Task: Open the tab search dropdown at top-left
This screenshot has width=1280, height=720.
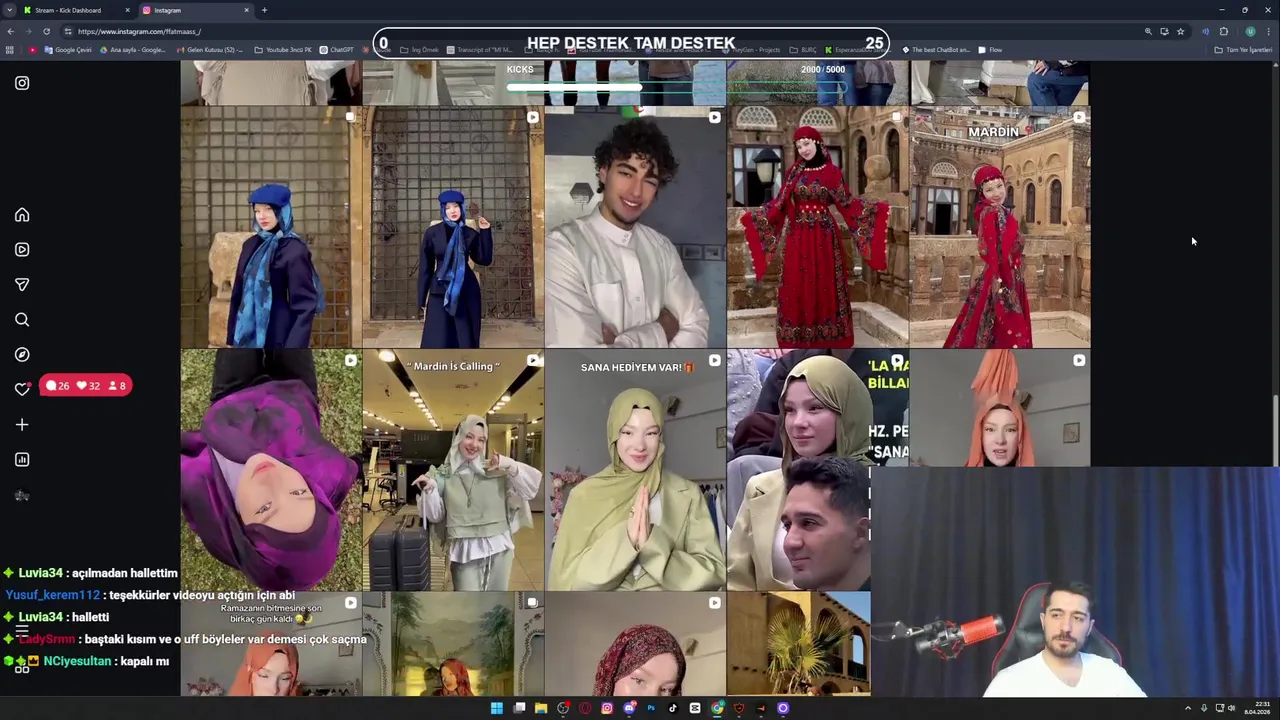Action: 9,10
